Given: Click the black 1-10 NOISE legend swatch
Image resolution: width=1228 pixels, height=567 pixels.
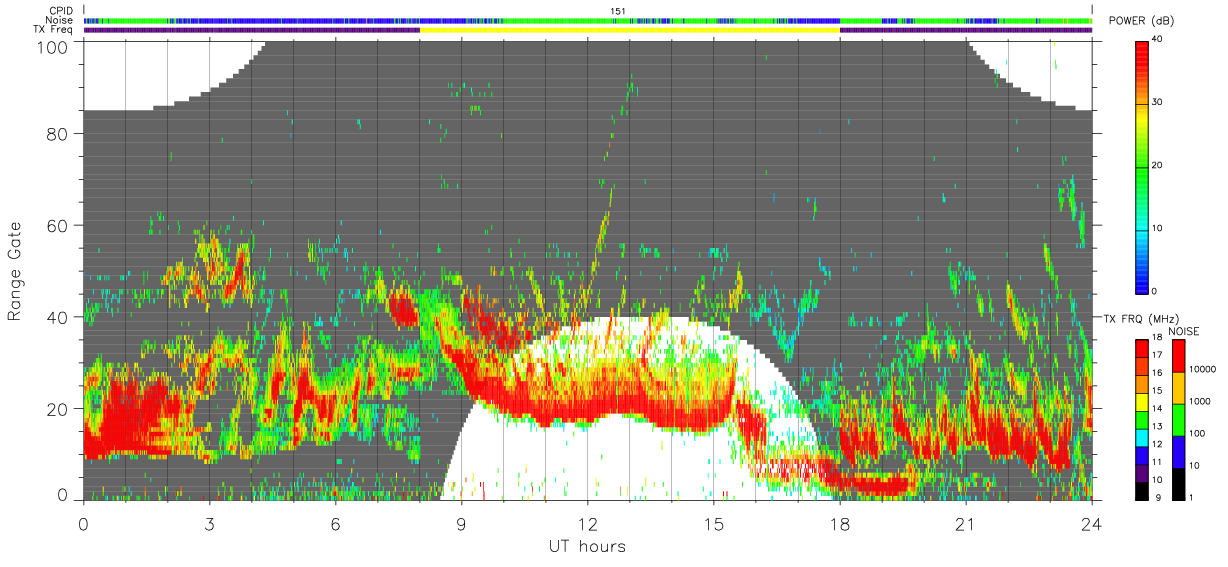Looking at the screenshot, I should [1177, 483].
